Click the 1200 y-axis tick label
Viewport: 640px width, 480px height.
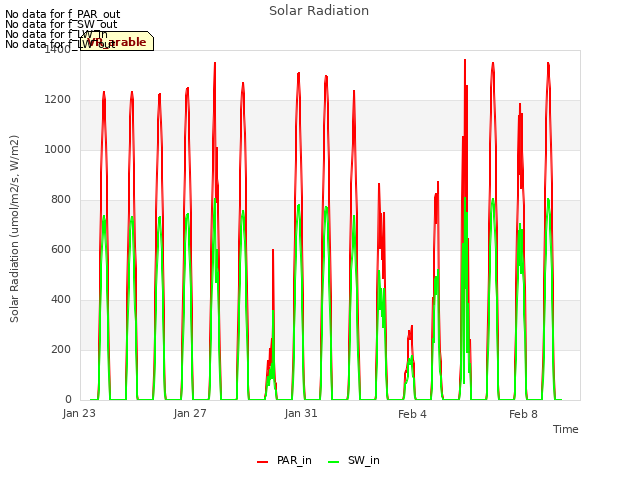[x=58, y=100]
